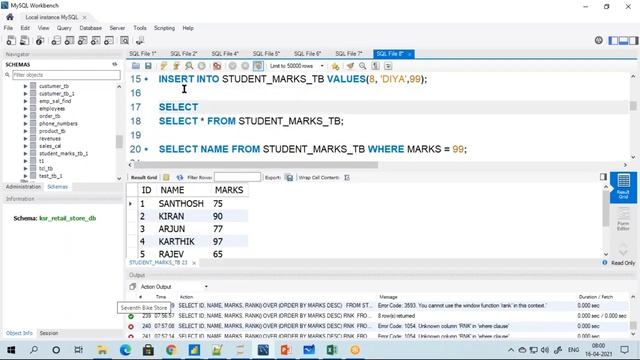Click the search table data icon in main toolbar

pyautogui.click(x=124, y=40)
